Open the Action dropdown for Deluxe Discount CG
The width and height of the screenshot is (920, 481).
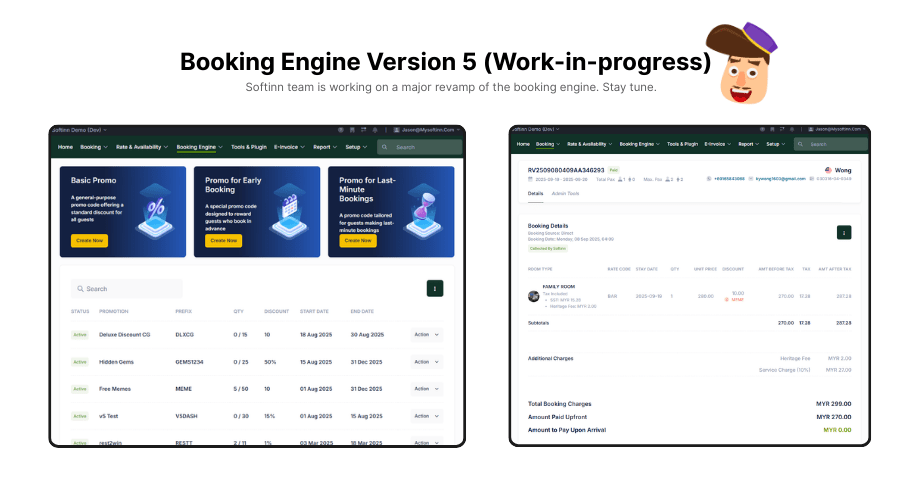pos(427,334)
